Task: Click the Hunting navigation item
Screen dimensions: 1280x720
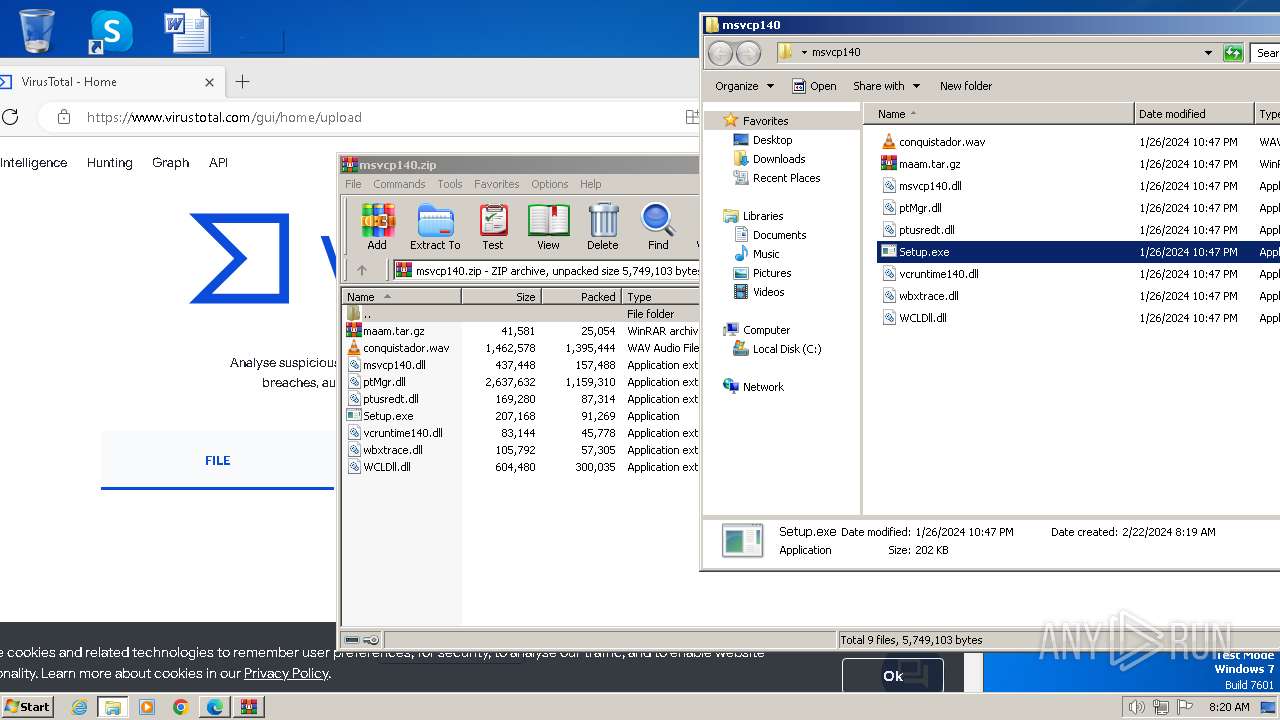Action: [x=110, y=163]
